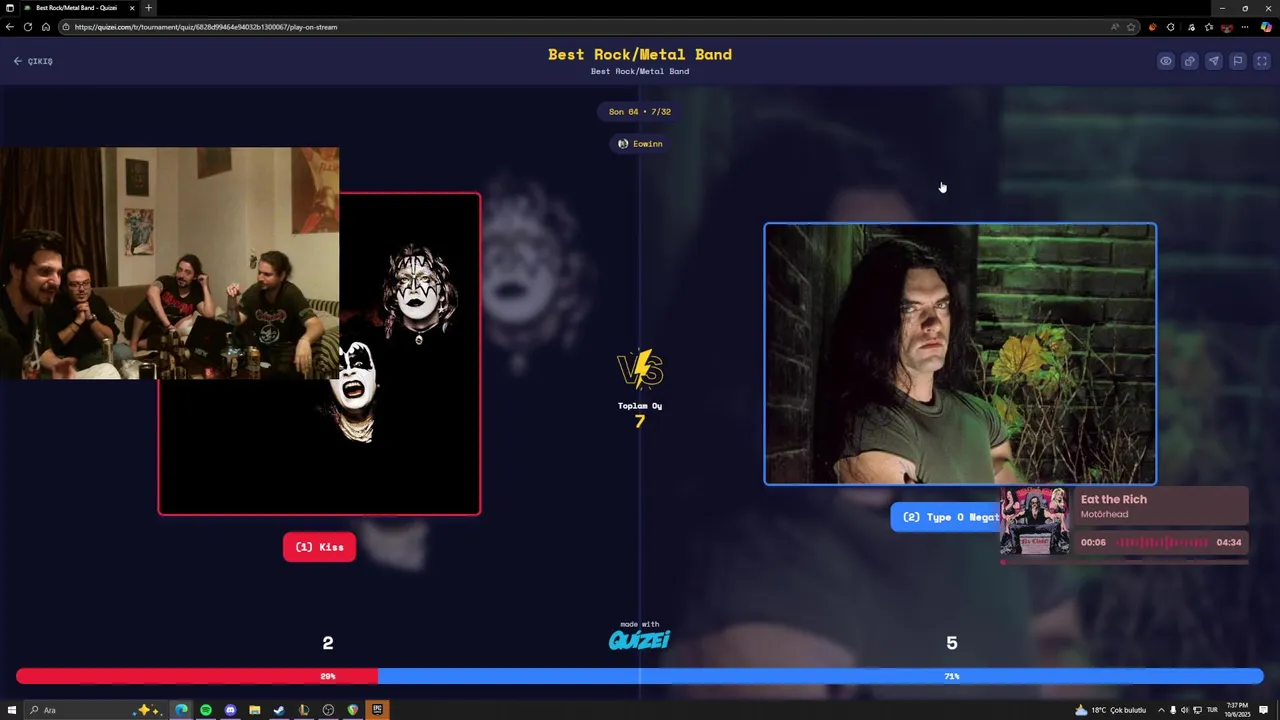Click the Son 64 • 7/32 round indicator
The width and height of the screenshot is (1280, 720).
point(640,112)
